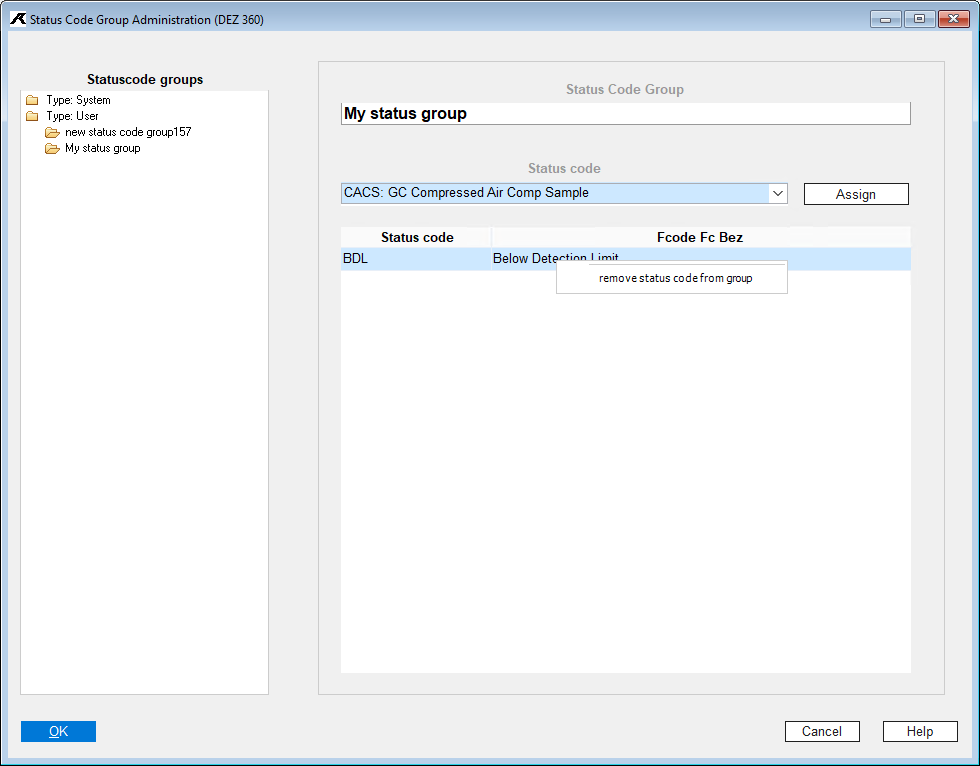Choose remove status code from group
980x766 pixels.
click(675, 278)
